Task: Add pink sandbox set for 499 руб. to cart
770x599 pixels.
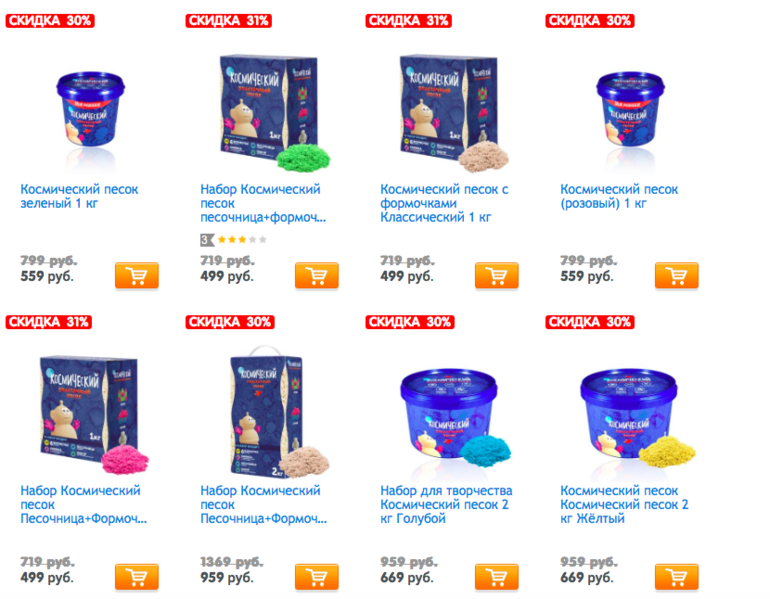Action: (x=137, y=576)
